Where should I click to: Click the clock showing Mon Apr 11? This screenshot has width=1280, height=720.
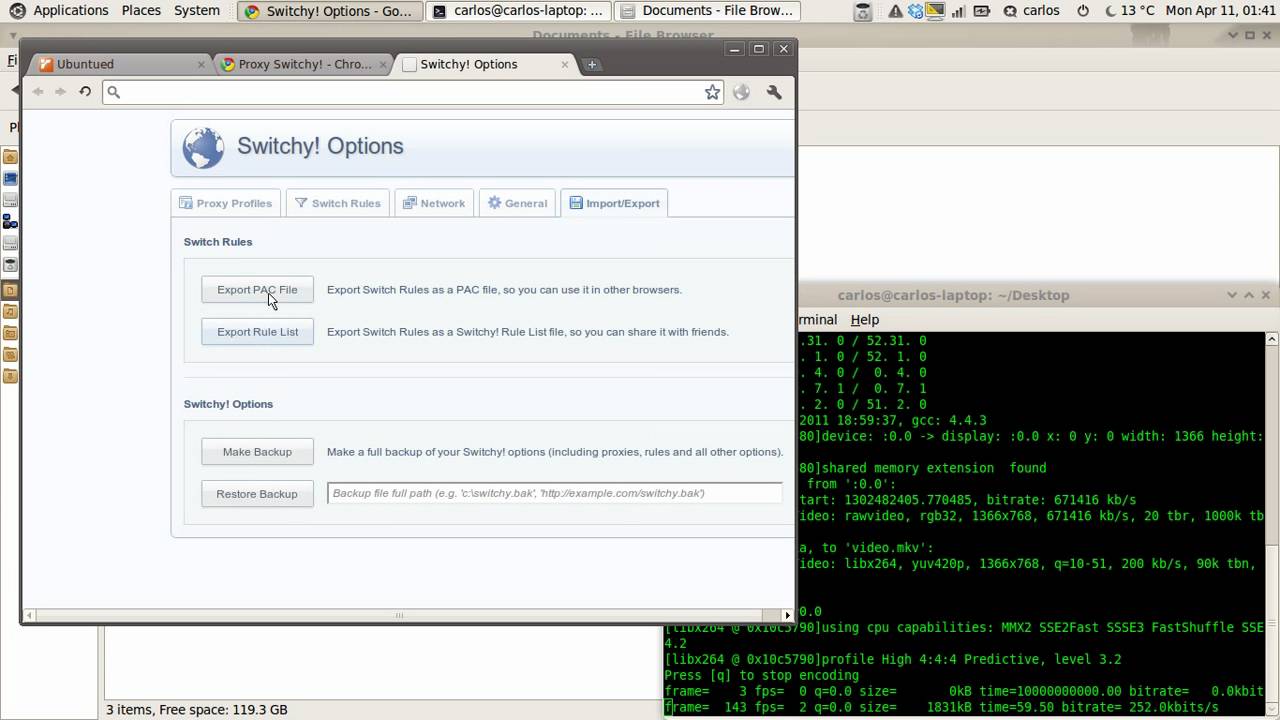click(1222, 11)
